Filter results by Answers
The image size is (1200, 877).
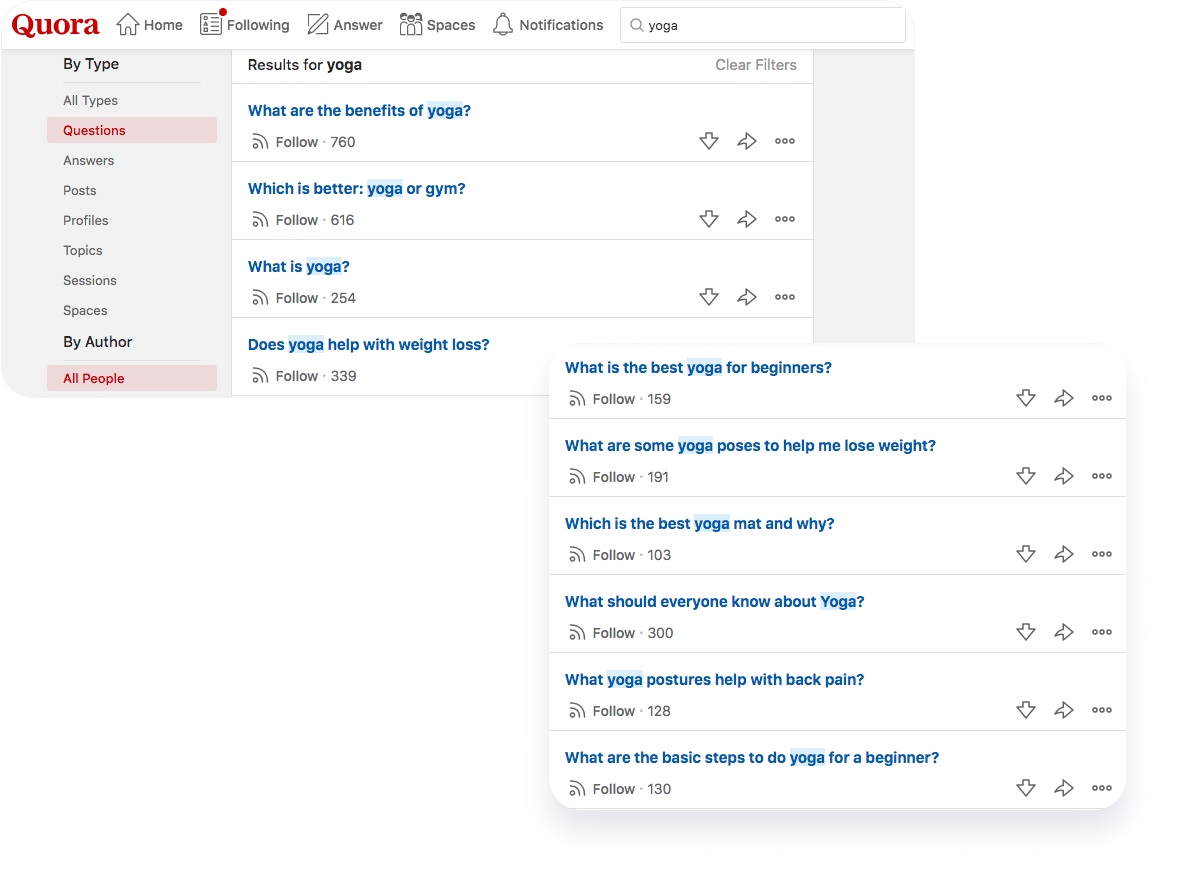point(88,160)
